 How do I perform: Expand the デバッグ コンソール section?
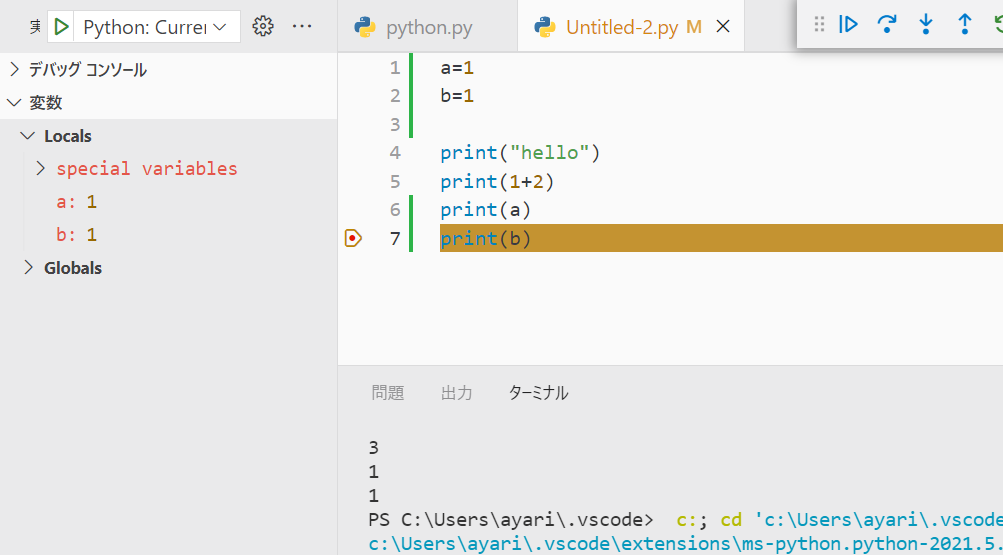[x=168, y=69]
